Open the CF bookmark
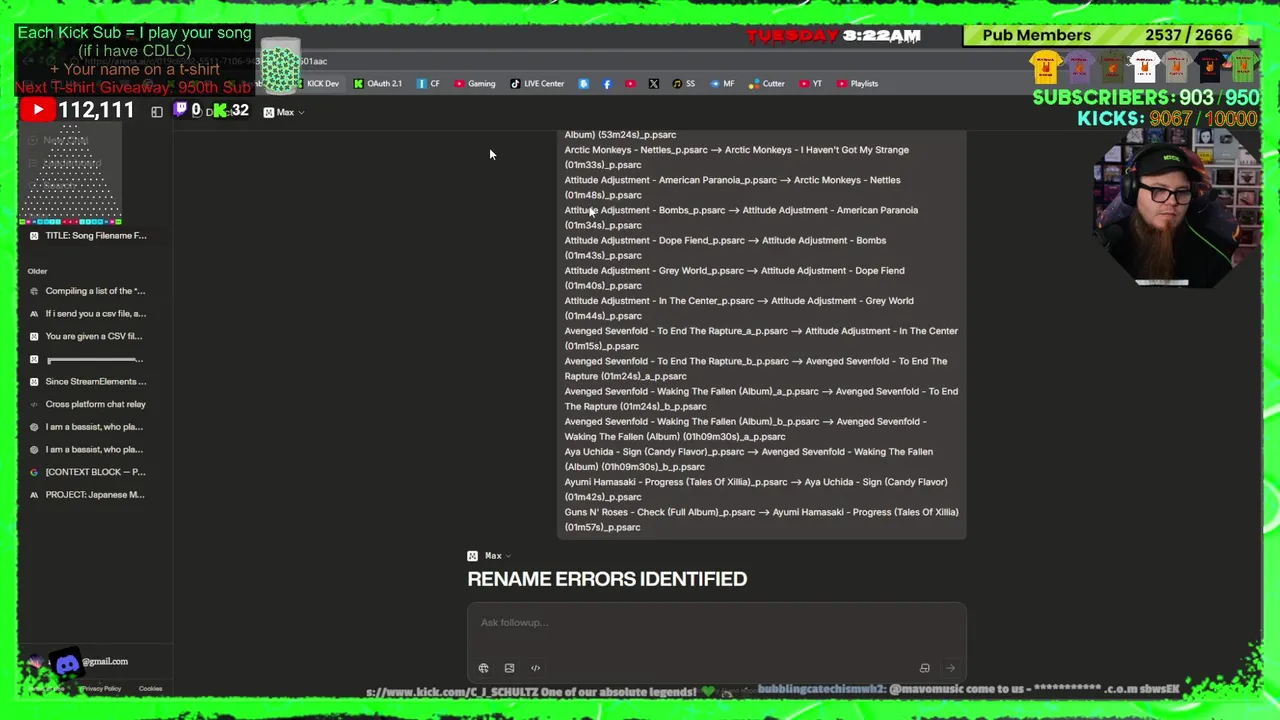 point(428,84)
